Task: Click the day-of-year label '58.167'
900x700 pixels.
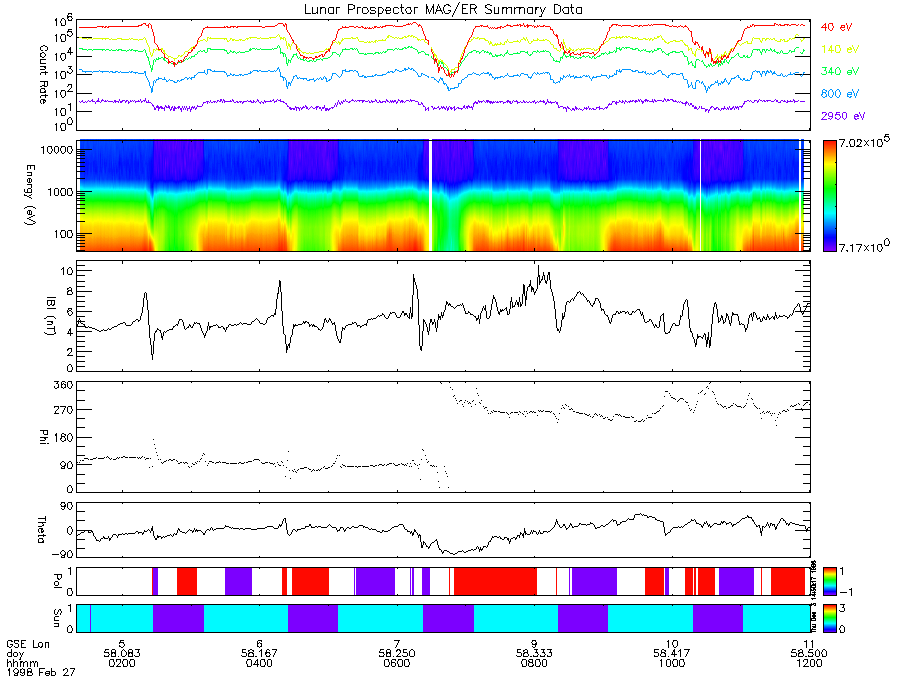Action: pyautogui.click(x=259, y=654)
